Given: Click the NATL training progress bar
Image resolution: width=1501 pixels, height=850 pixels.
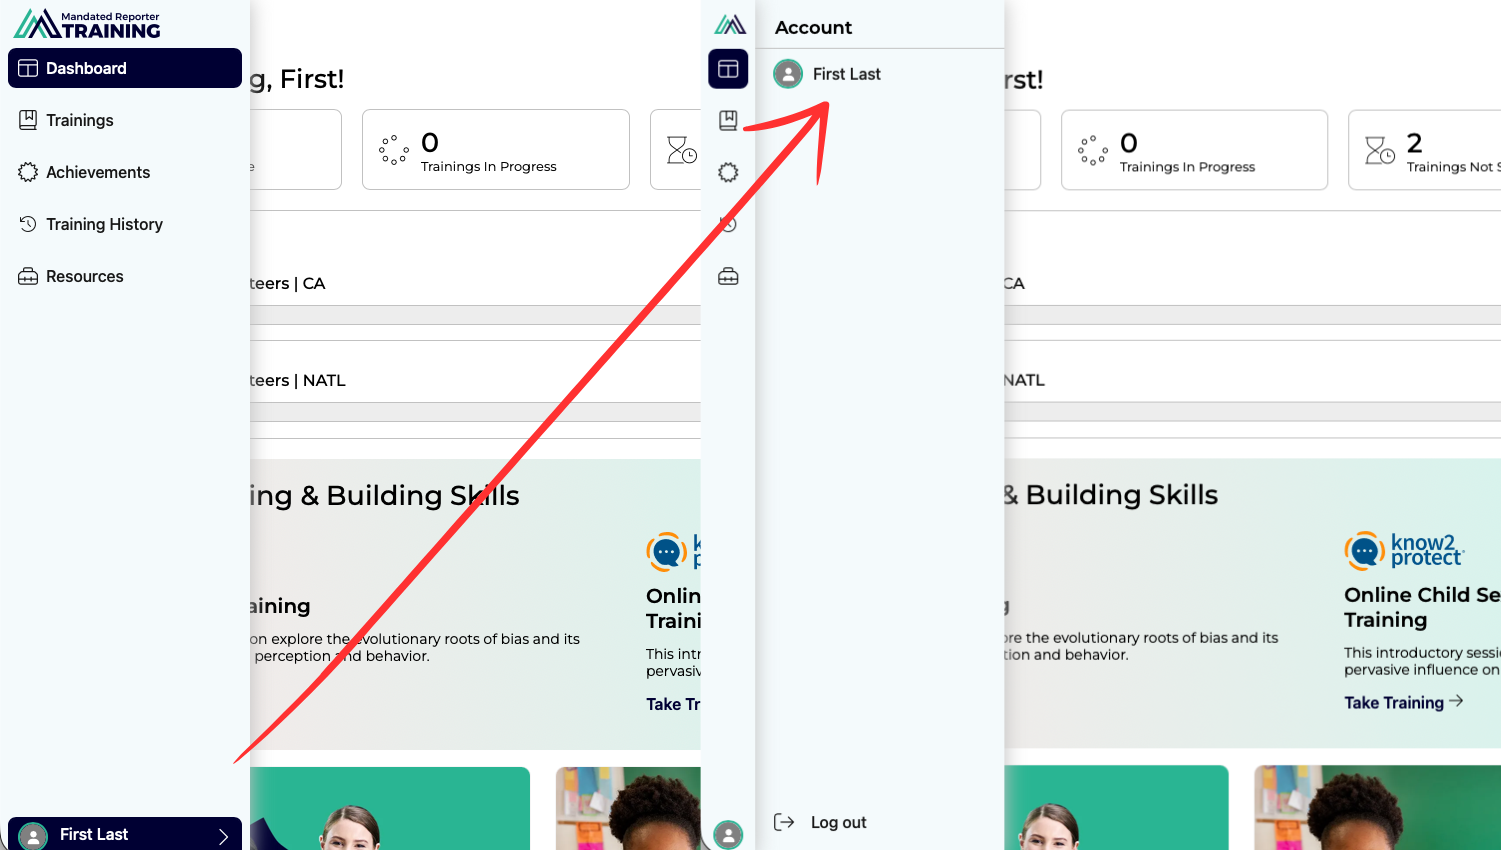Looking at the screenshot, I should pyautogui.click(x=1252, y=411).
